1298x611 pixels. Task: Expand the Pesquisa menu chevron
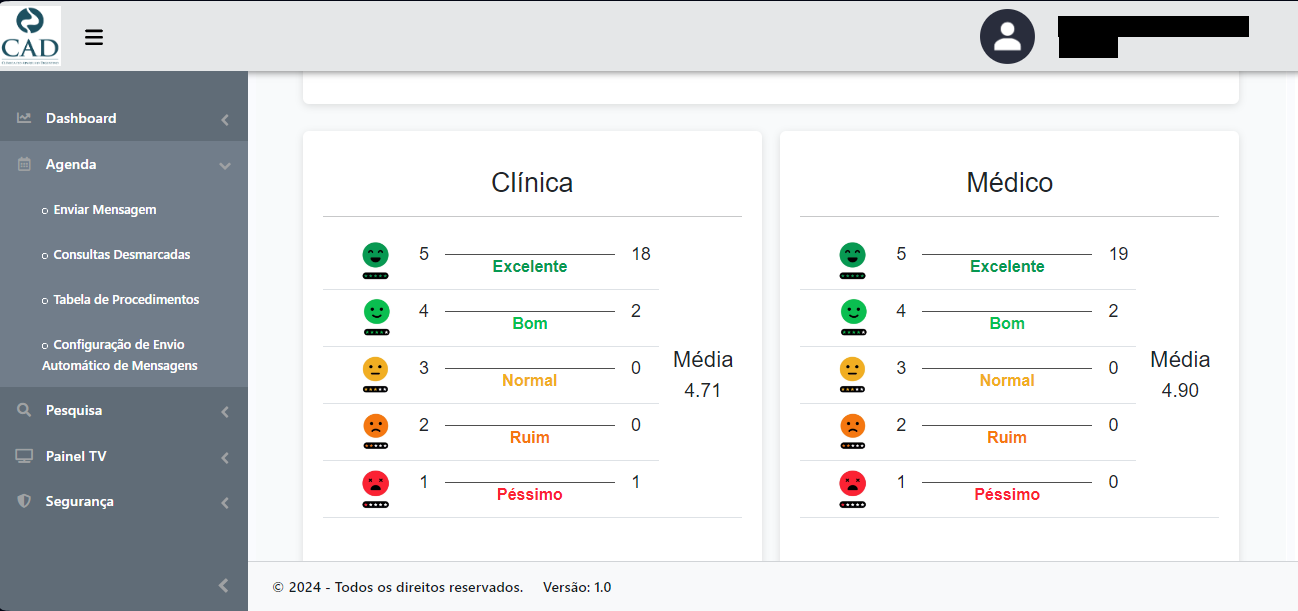(225, 412)
